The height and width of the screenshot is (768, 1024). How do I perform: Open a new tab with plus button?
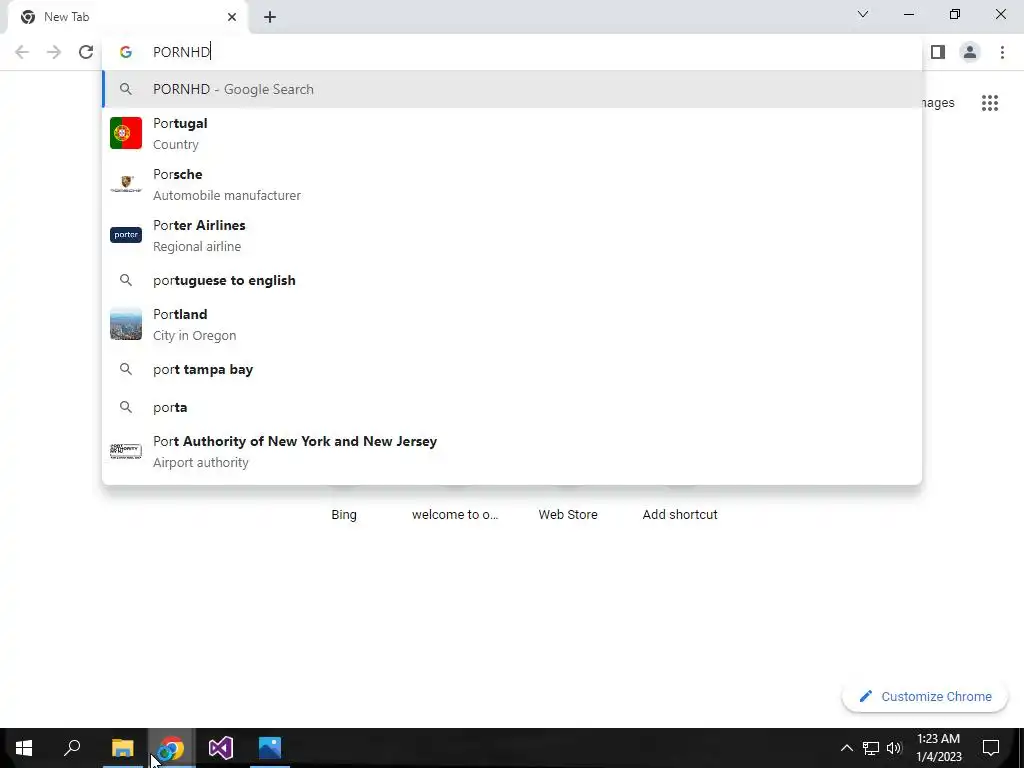coord(270,17)
